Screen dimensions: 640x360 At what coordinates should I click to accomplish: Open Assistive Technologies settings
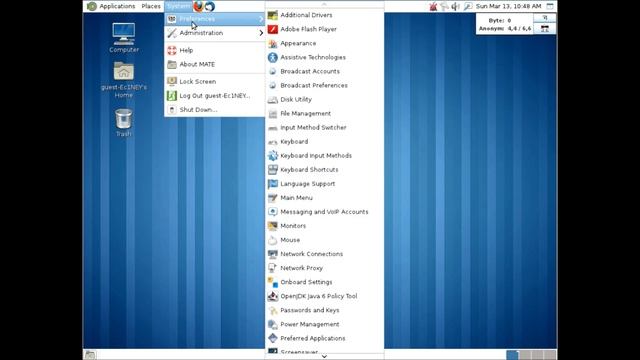[x=324, y=58]
